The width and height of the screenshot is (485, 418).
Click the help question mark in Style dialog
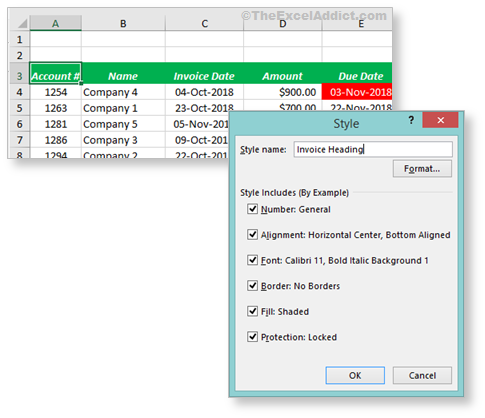pos(411,120)
